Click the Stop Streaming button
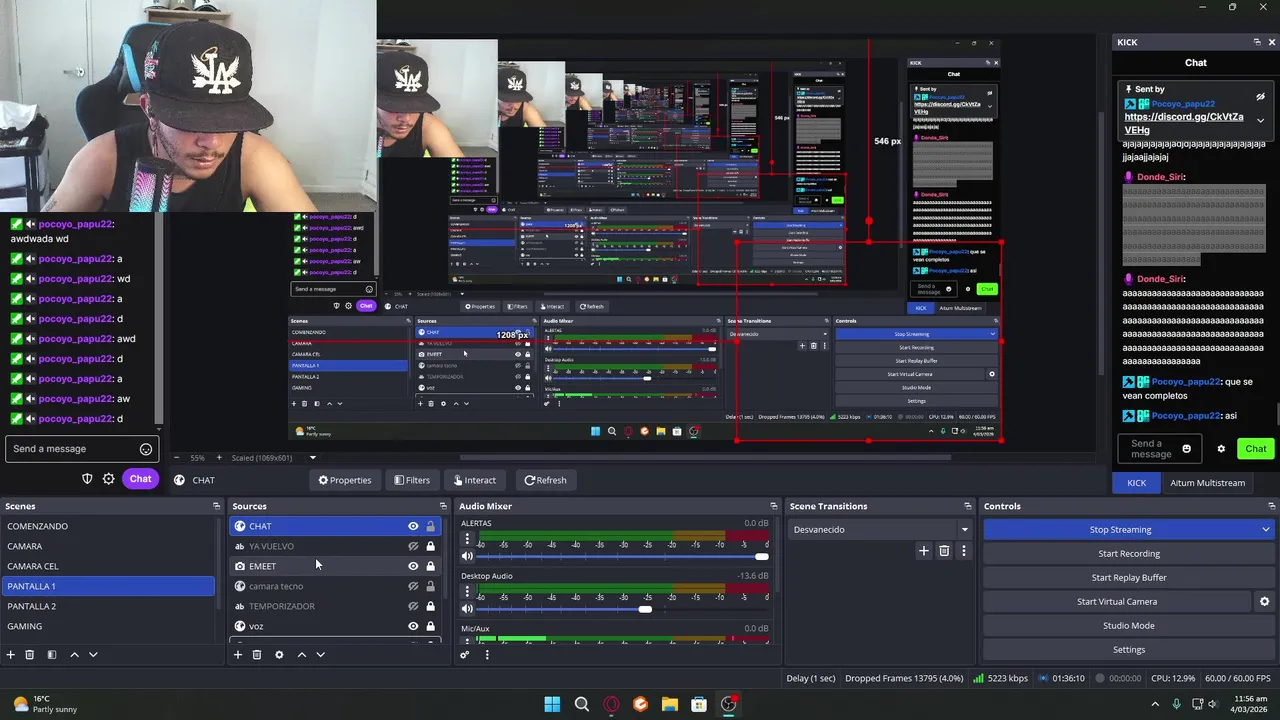The height and width of the screenshot is (720, 1280). [1120, 530]
